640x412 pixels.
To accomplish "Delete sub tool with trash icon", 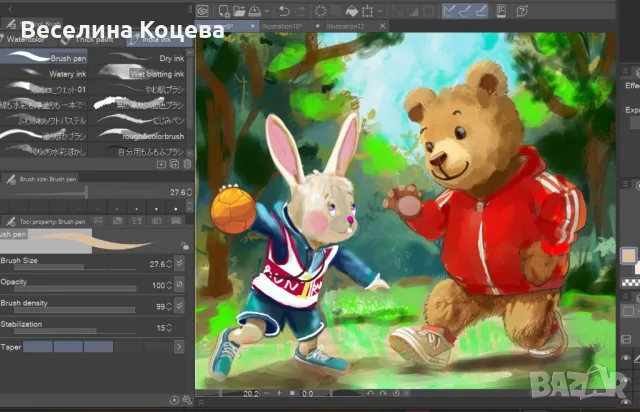I will pos(187,163).
